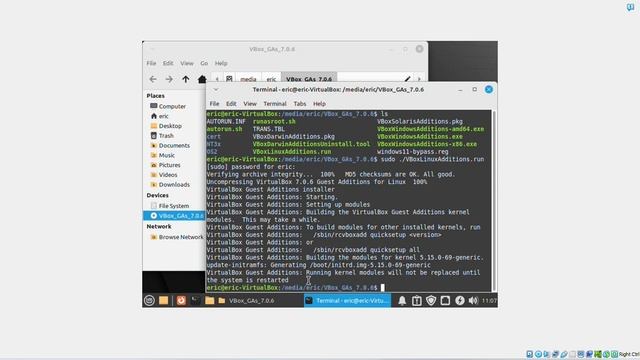Image resolution: width=640 pixels, height=360 pixels.
Task: Open the Terminal window's View menu
Action: click(x=250, y=104)
